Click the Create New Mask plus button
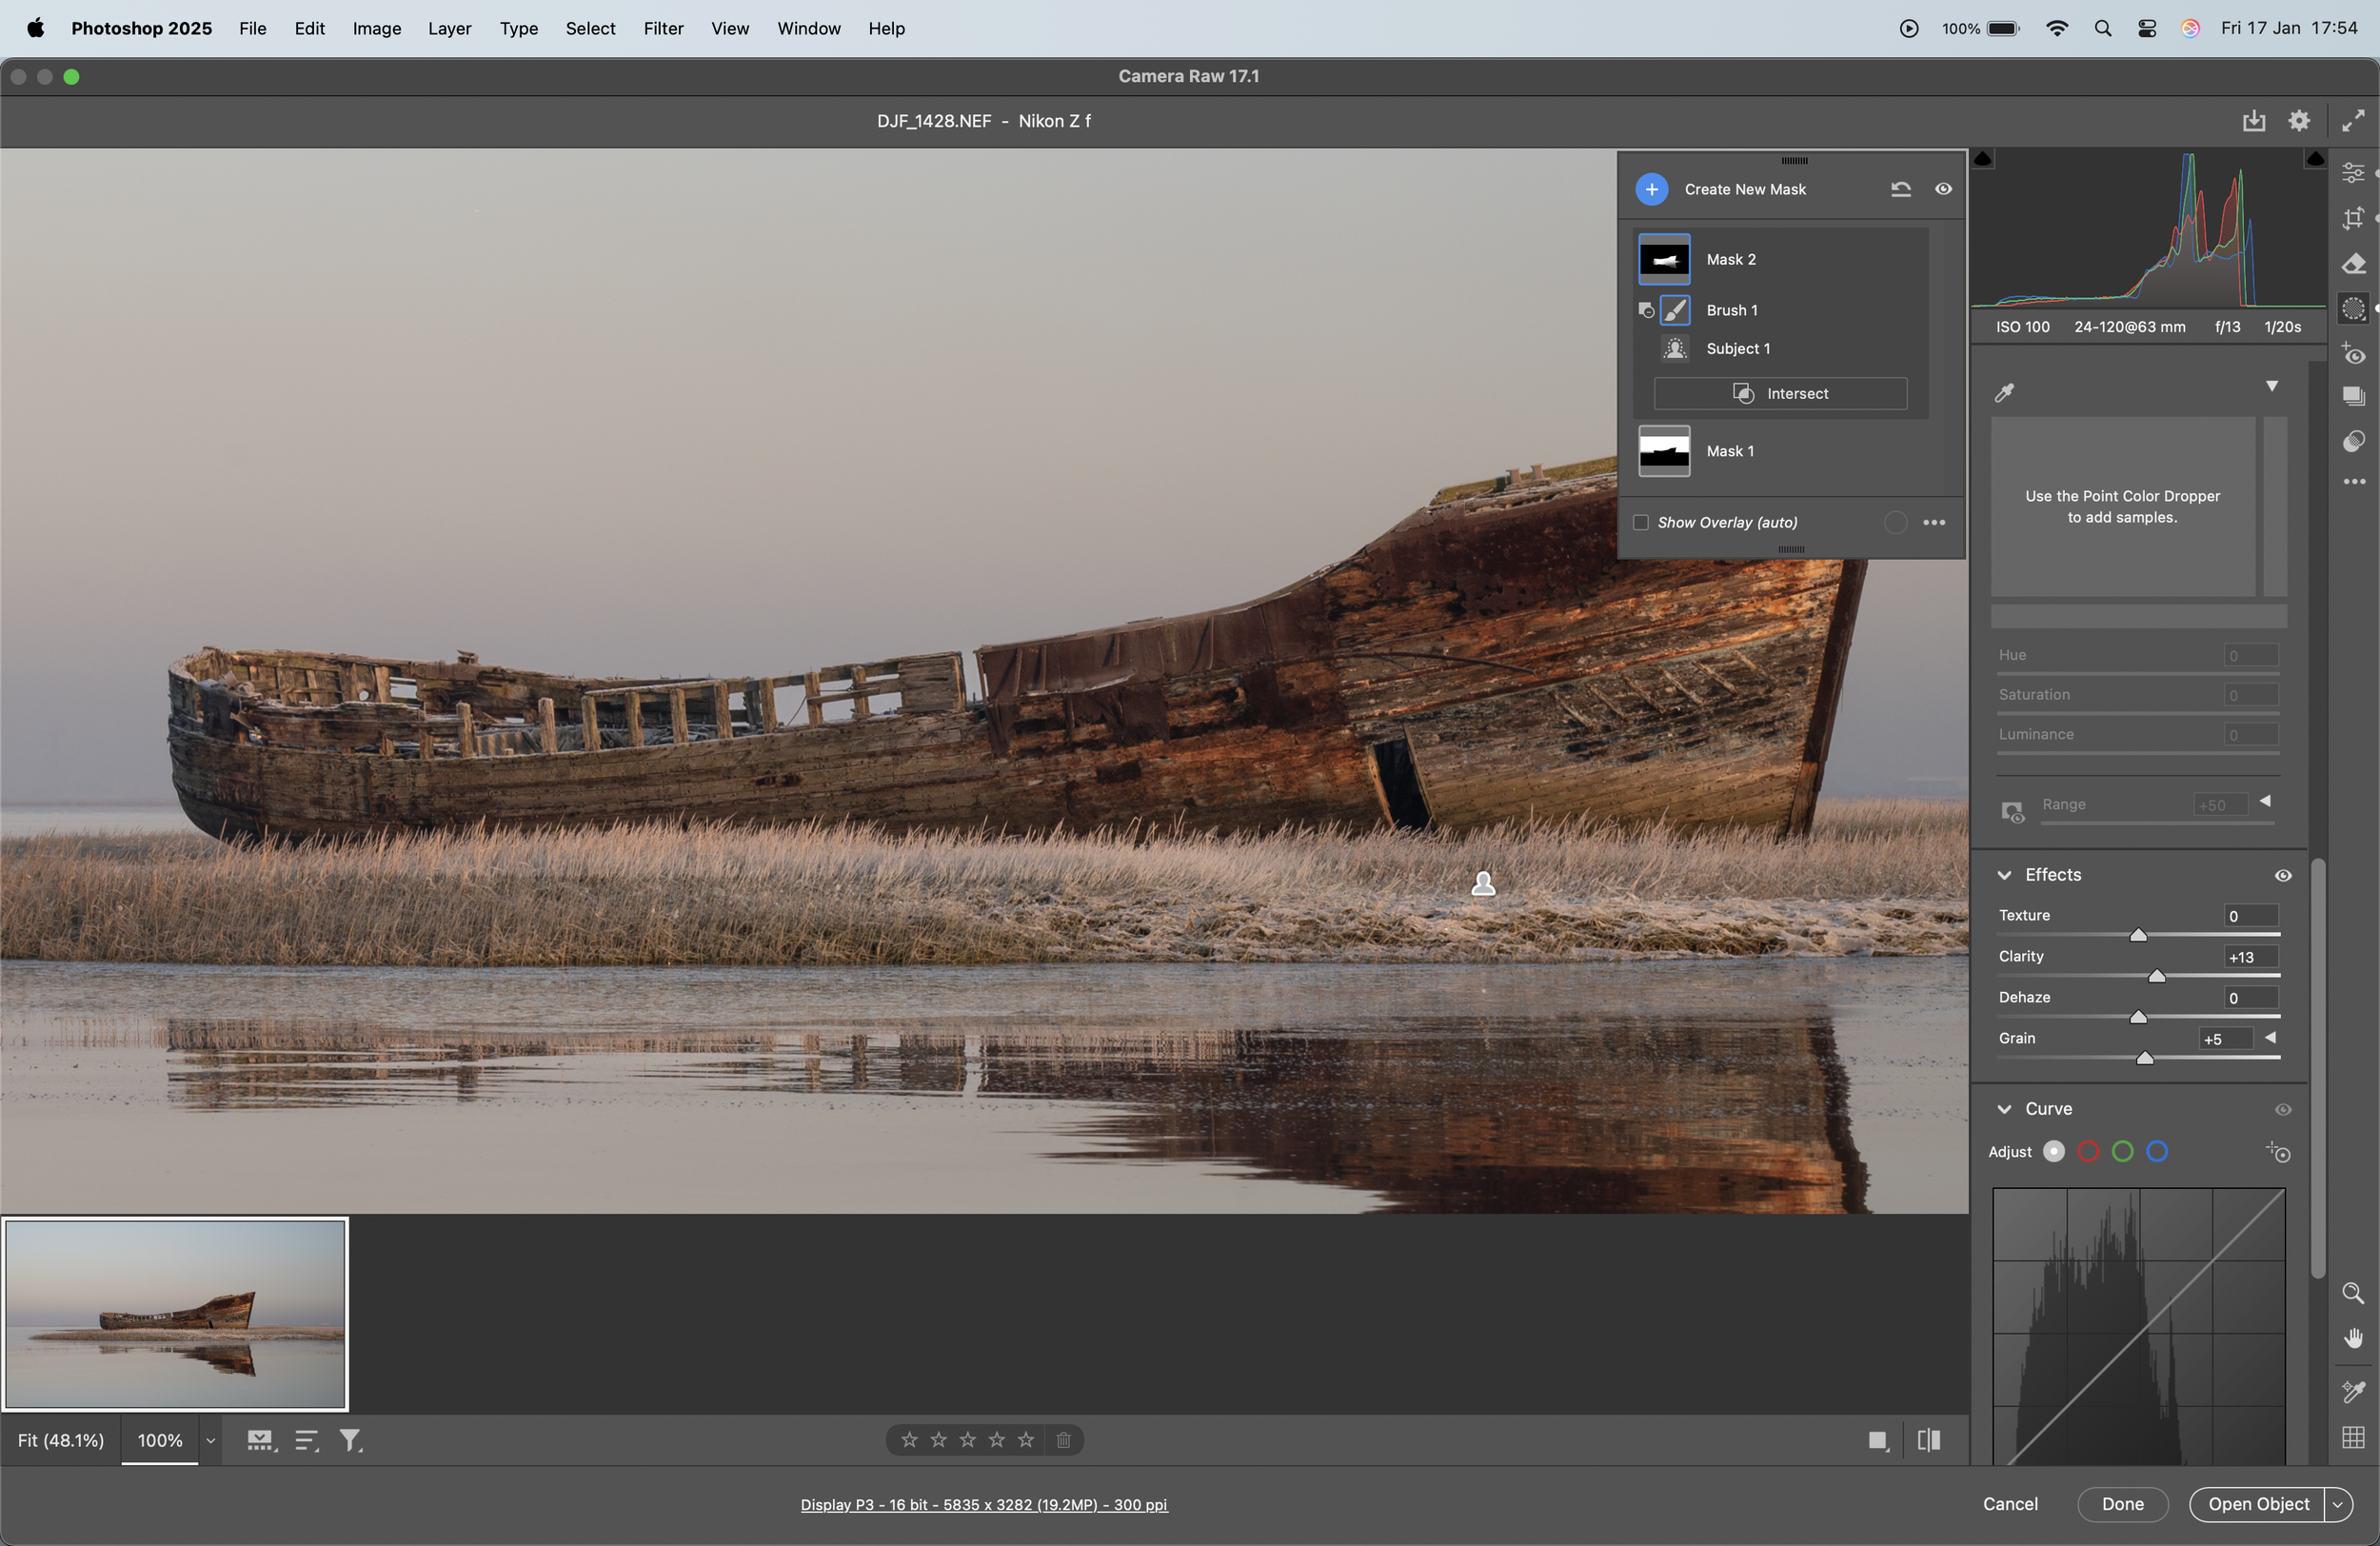The width and height of the screenshot is (2380, 1546). pyautogui.click(x=1652, y=189)
